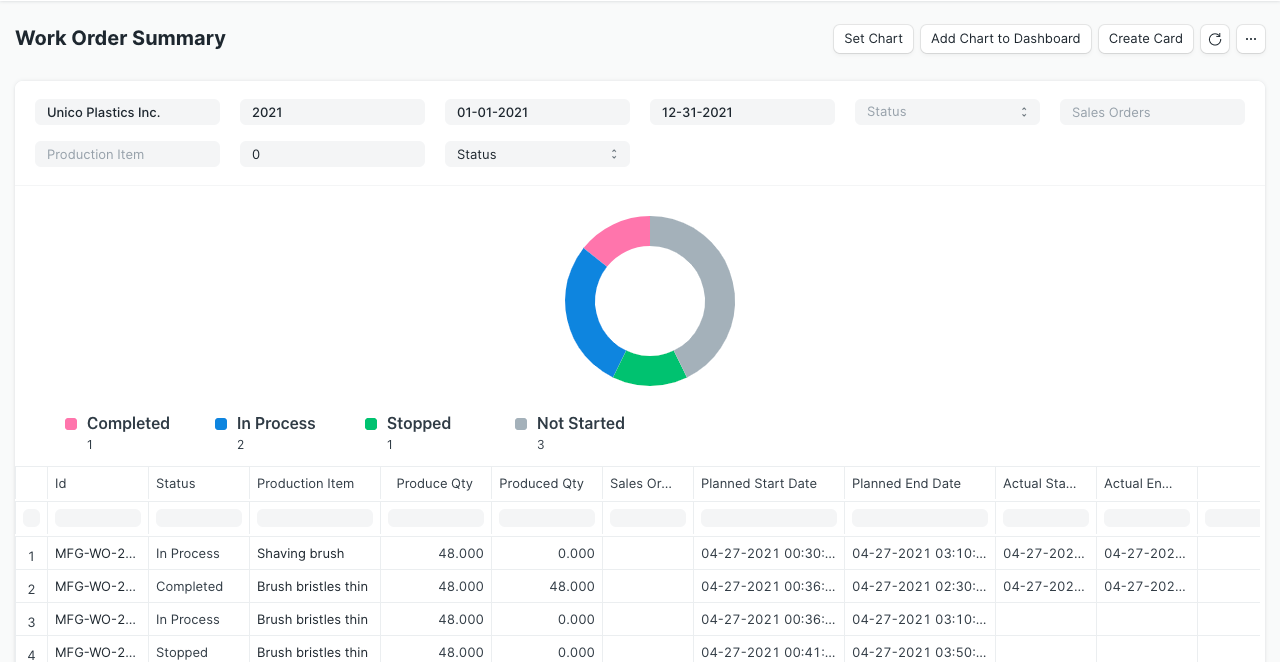Screen dimensions: 1280x662
Task: Open the three-dots more options menu
Action: (x=1251, y=39)
